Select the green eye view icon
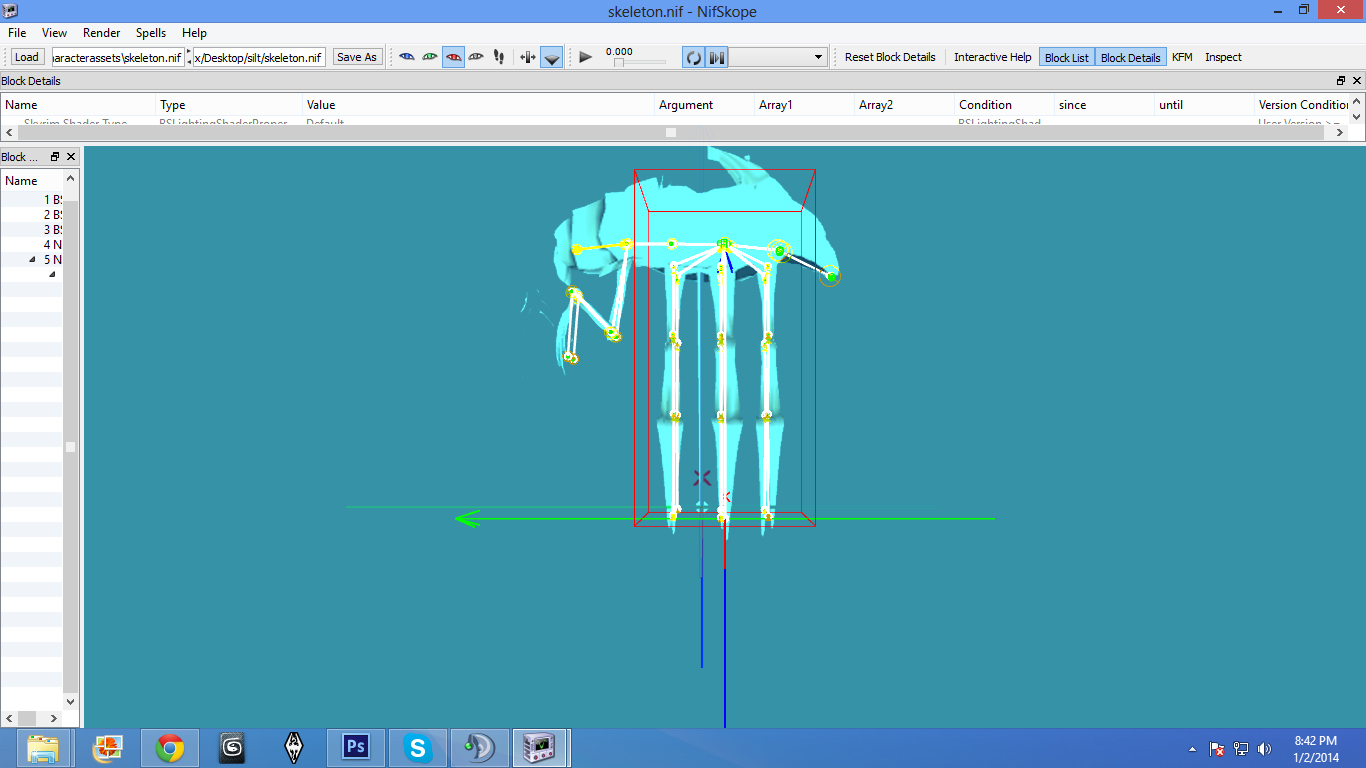1366x768 pixels. [430, 57]
